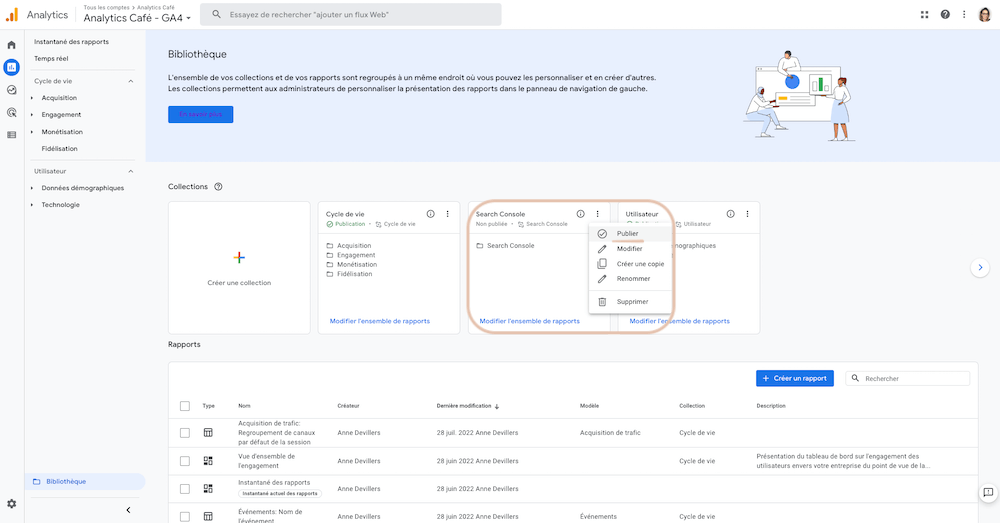Click the info icon on Search Console card
1000x523 pixels.
coord(580,214)
